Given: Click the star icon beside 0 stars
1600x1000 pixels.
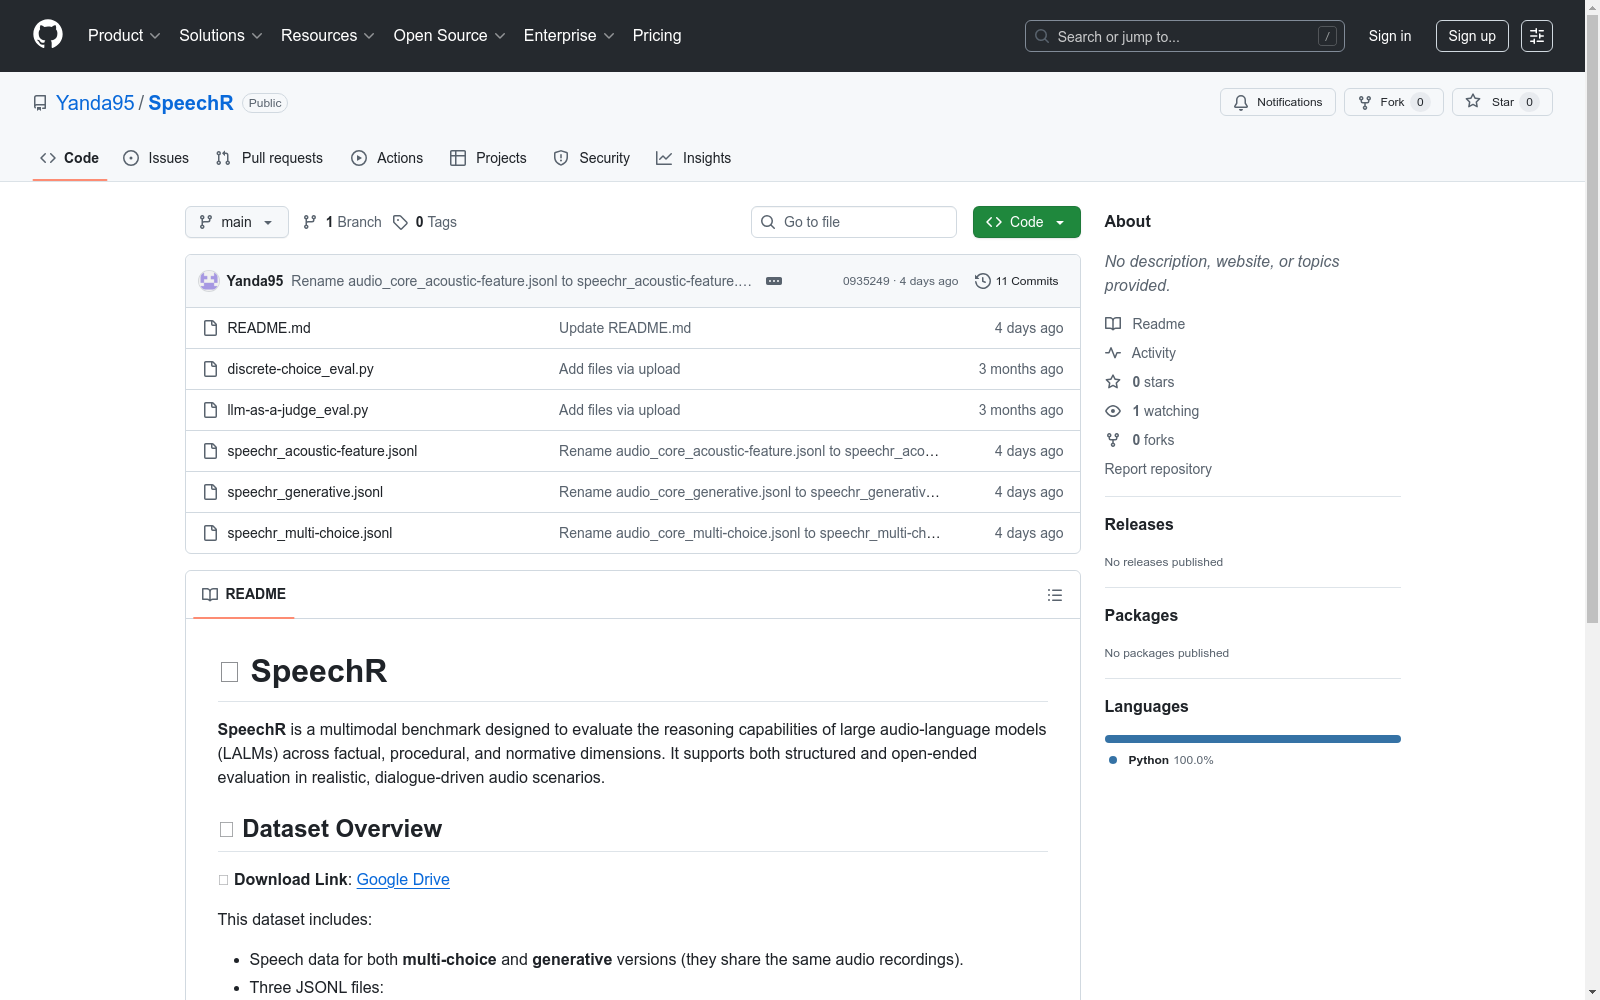Looking at the screenshot, I should (1113, 382).
